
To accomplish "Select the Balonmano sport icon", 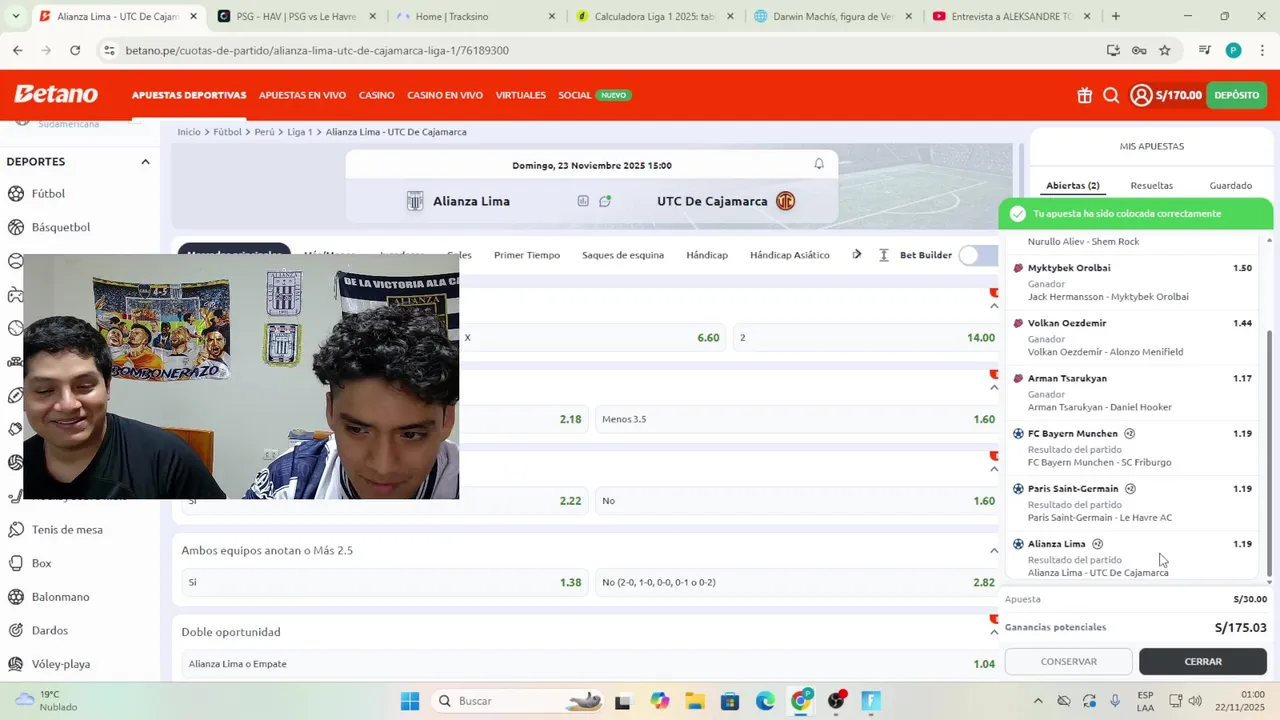I will [x=15, y=597].
